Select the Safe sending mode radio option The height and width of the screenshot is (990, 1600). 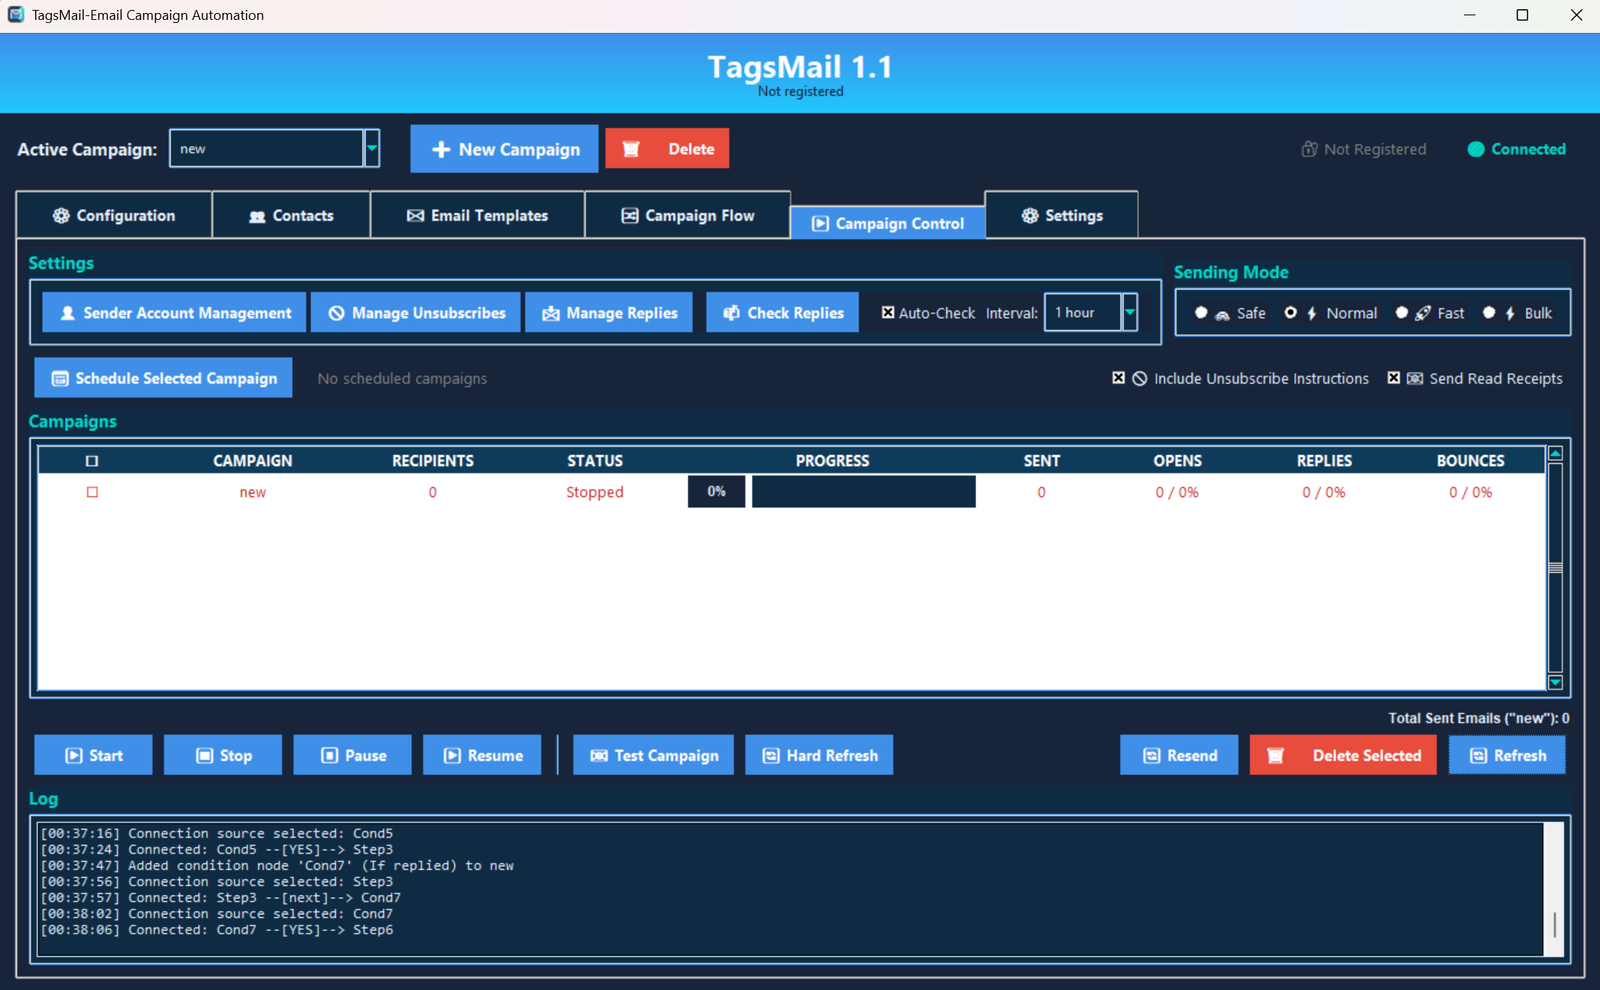pyautogui.click(x=1201, y=312)
